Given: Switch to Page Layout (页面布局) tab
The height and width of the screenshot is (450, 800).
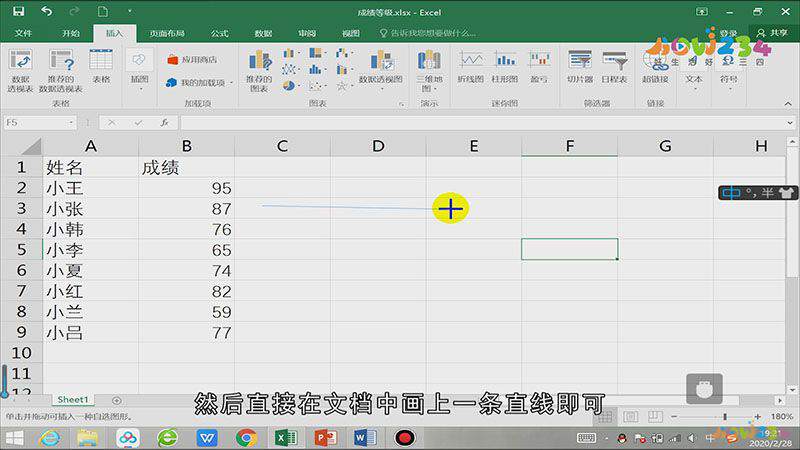Looking at the screenshot, I should pyautogui.click(x=167, y=33).
